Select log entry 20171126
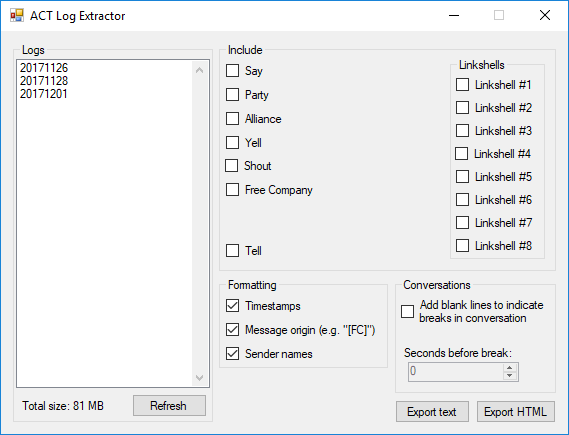Viewport: 569px width, 435px height. coord(44,67)
